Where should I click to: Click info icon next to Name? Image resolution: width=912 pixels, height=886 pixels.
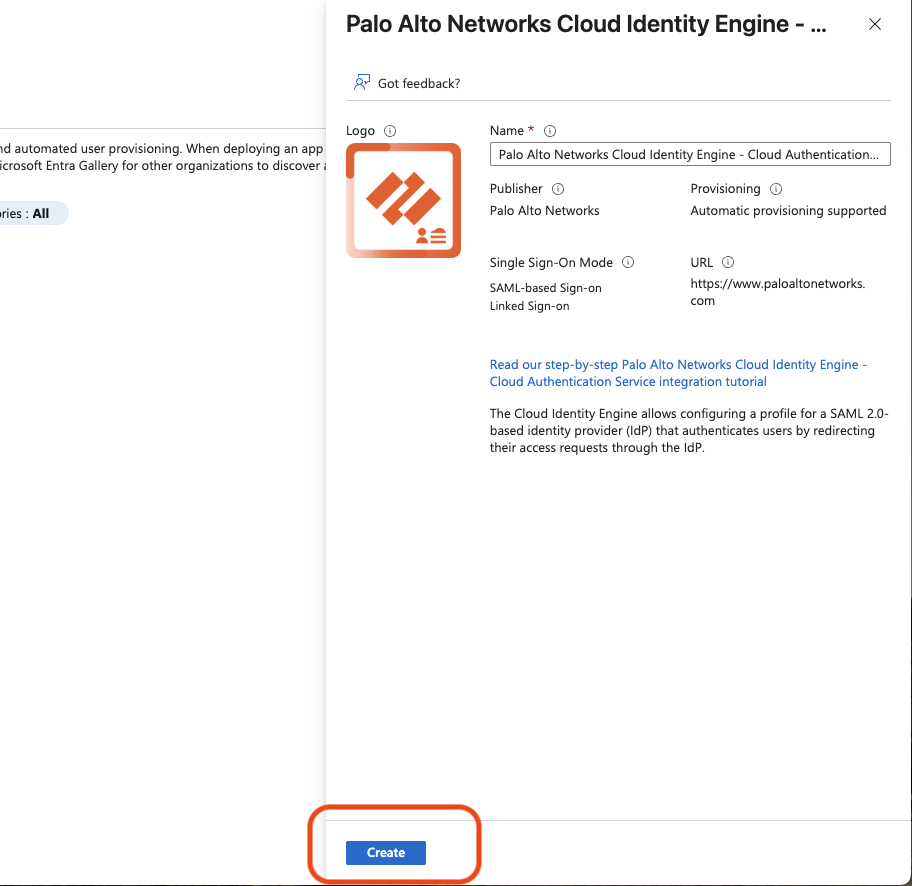550,131
